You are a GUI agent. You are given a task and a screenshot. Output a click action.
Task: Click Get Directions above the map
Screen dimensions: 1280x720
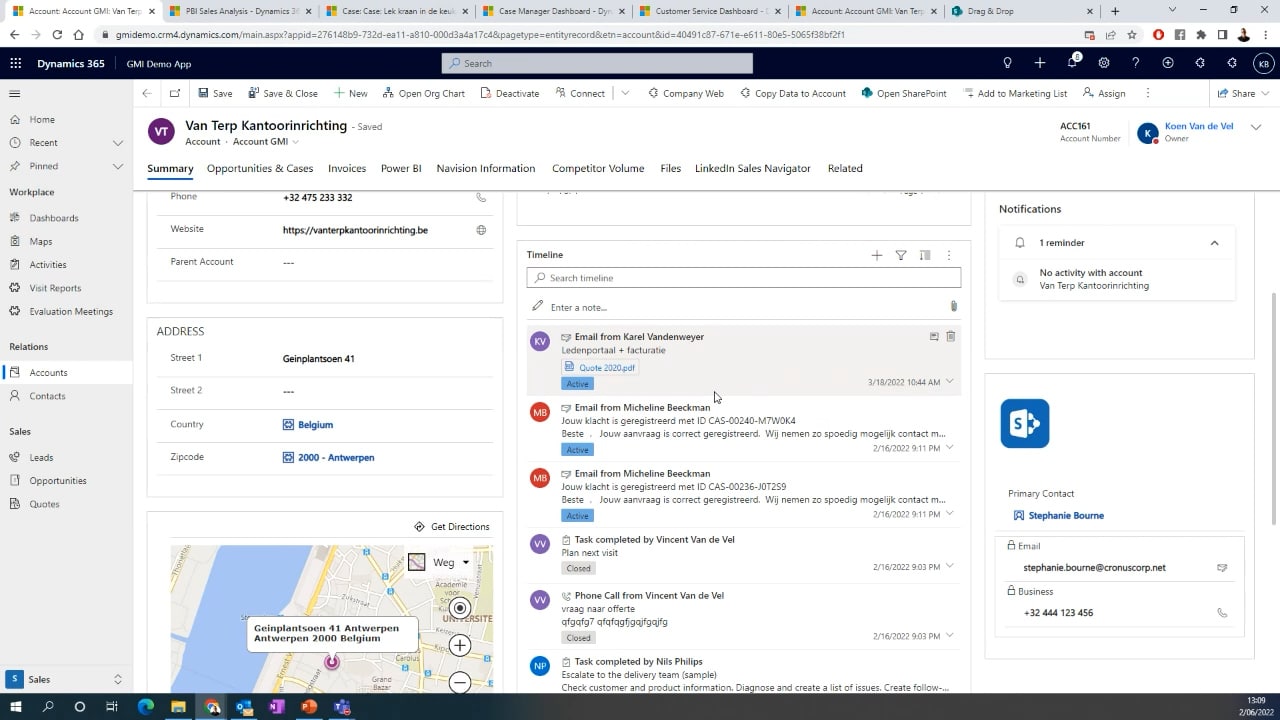tap(452, 527)
